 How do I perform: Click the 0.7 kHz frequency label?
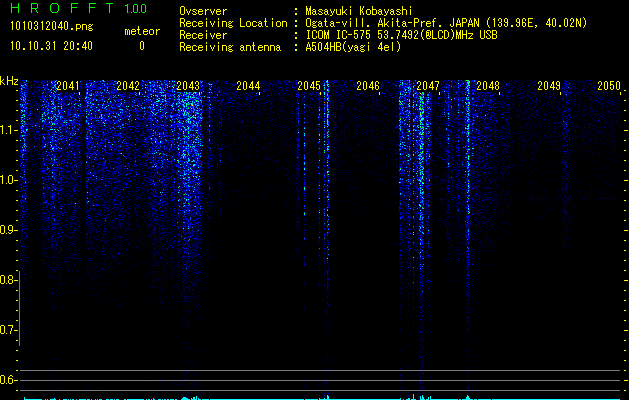[x=8, y=330]
